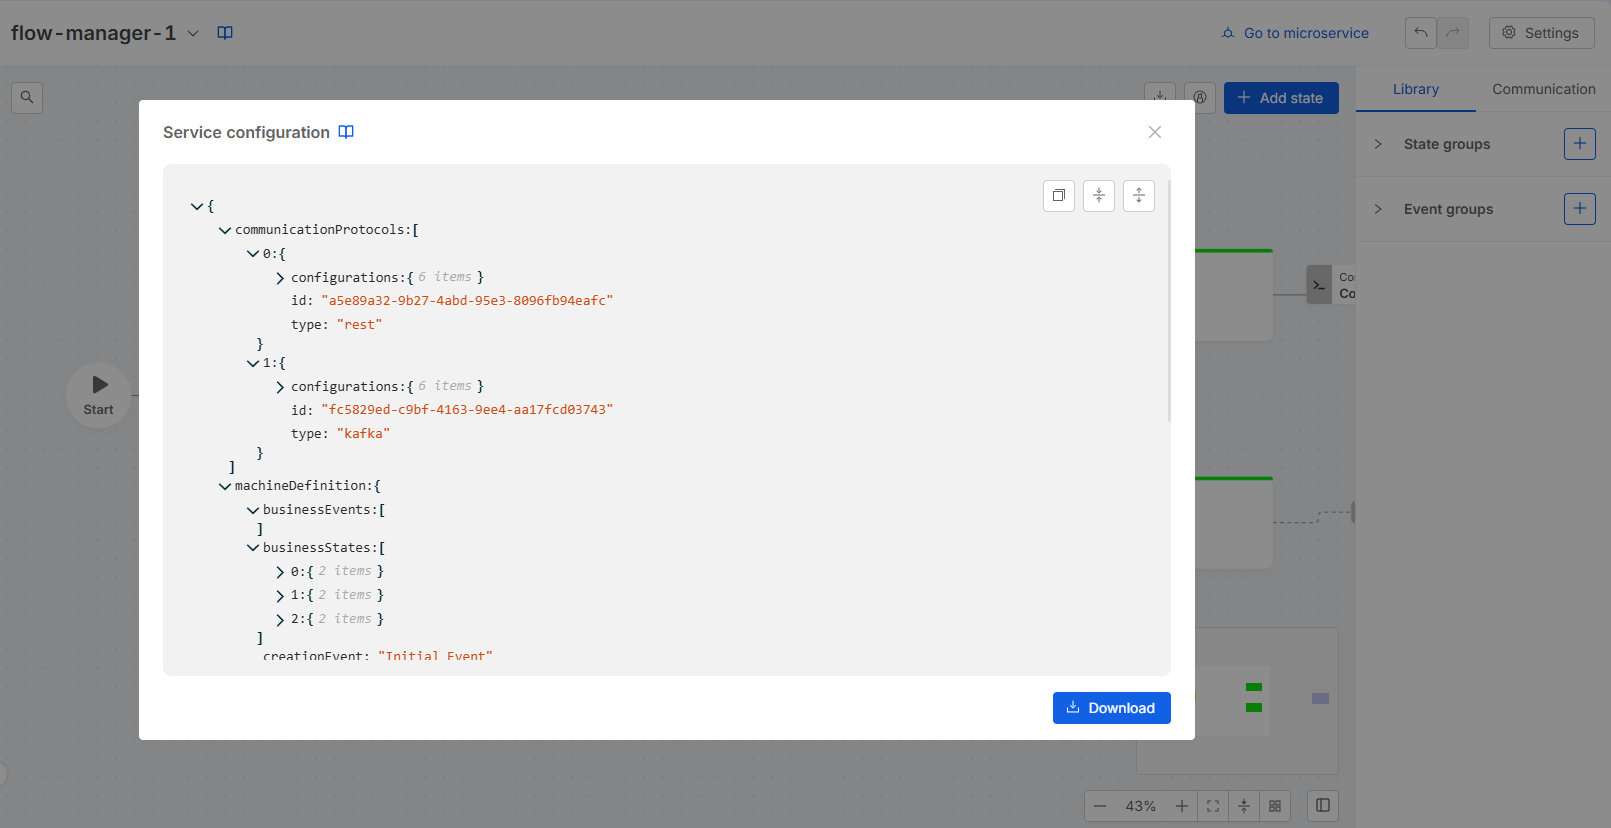The height and width of the screenshot is (828, 1611).
Task: Expand configurations under protocol 0
Action: tap(280, 278)
